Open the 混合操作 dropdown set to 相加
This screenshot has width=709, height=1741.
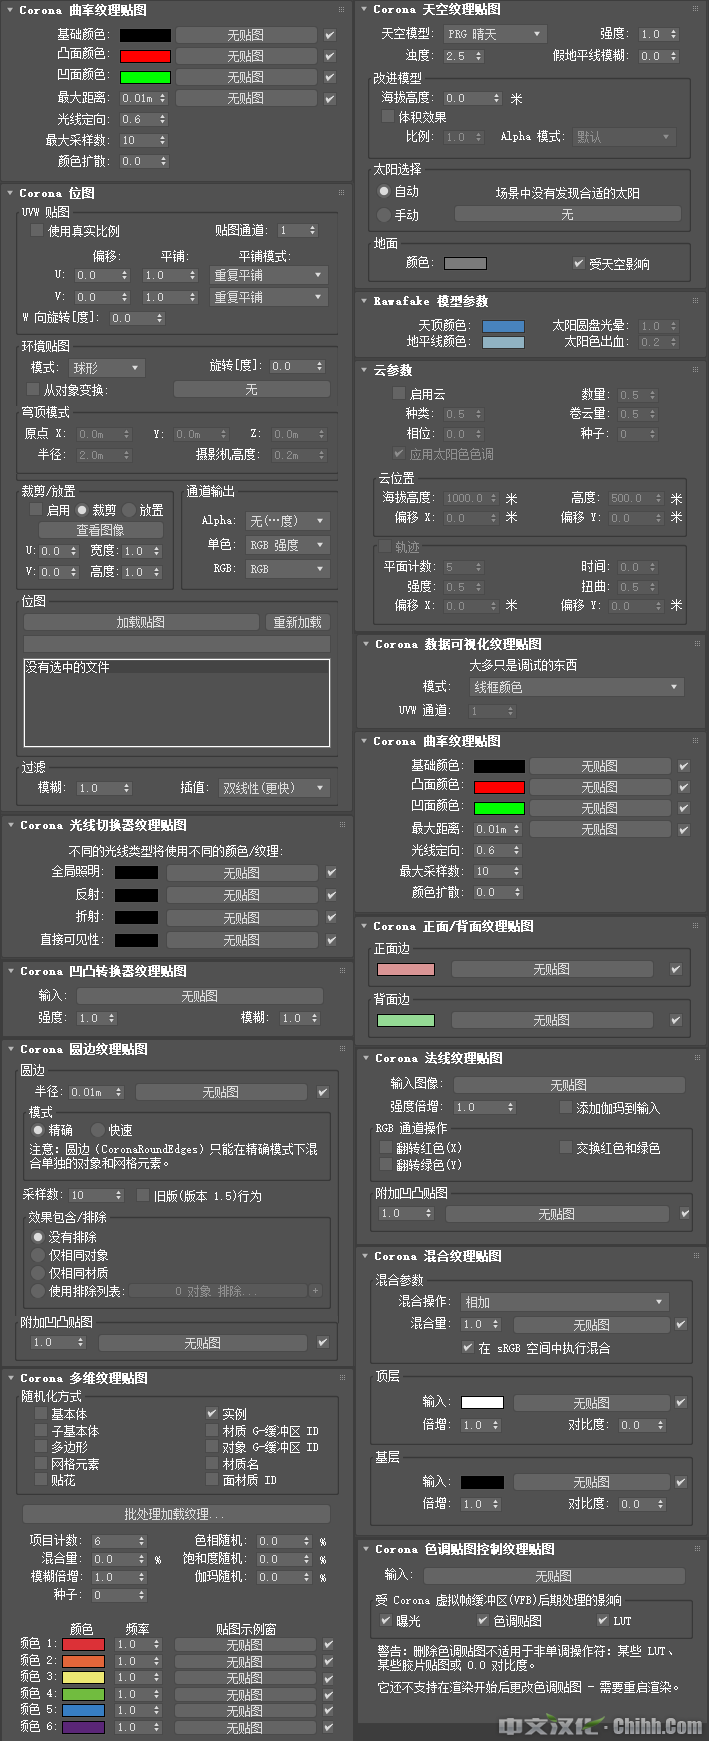coord(564,1302)
